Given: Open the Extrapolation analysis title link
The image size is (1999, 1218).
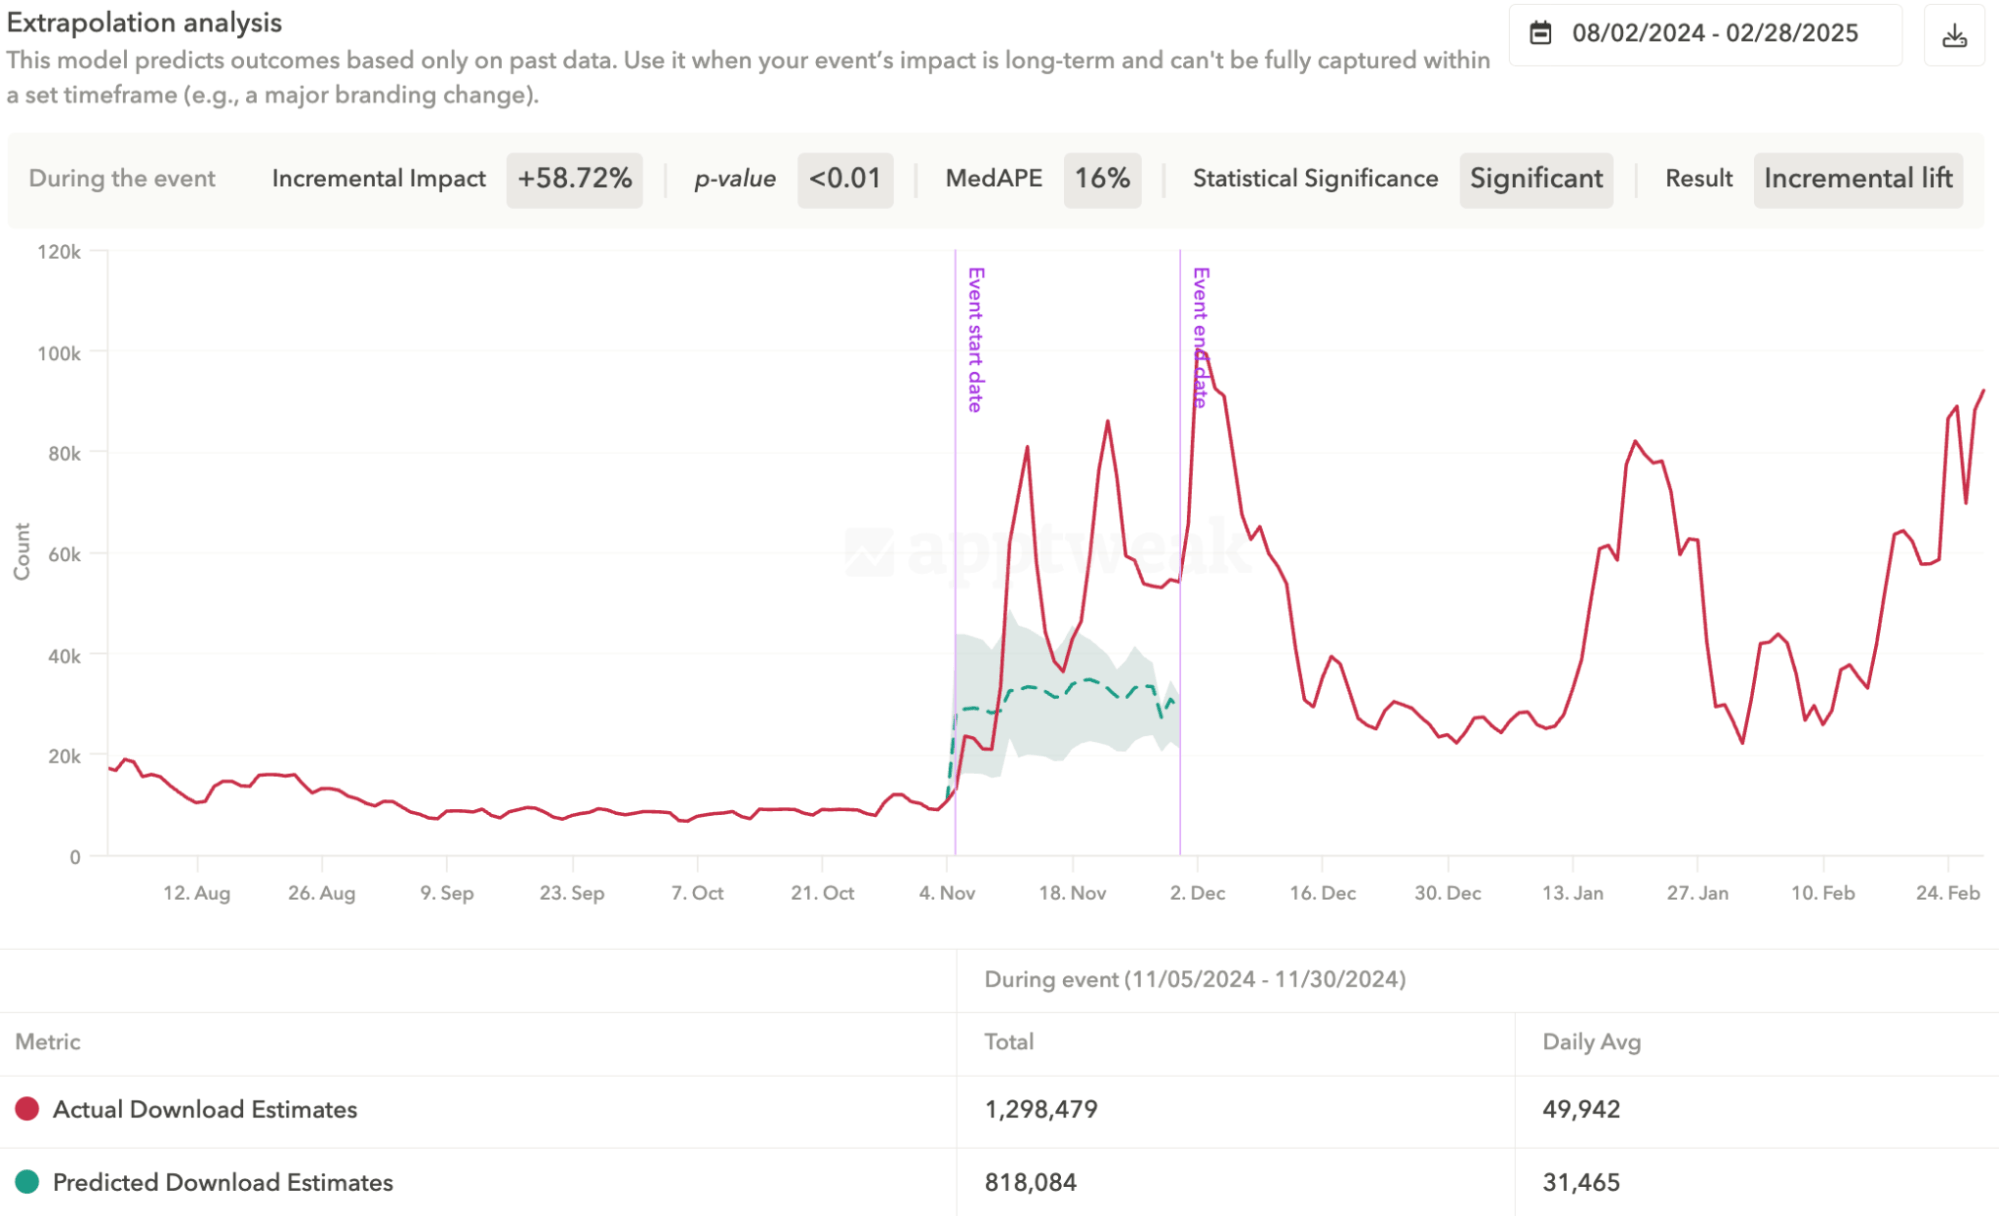Looking at the screenshot, I should point(144,22).
